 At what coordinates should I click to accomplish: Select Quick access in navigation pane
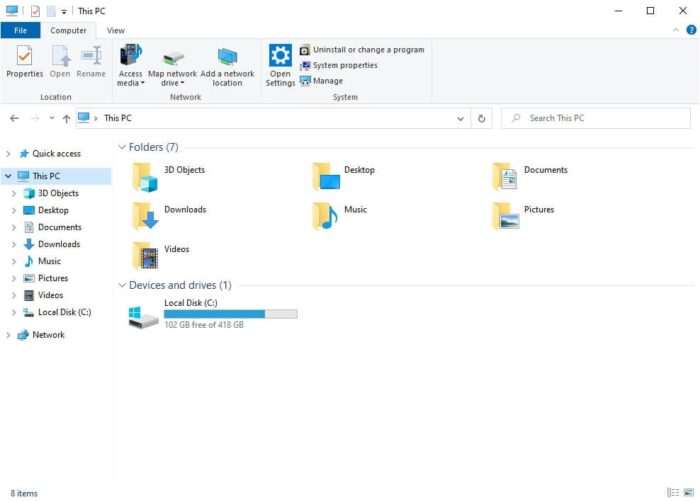(x=56, y=154)
